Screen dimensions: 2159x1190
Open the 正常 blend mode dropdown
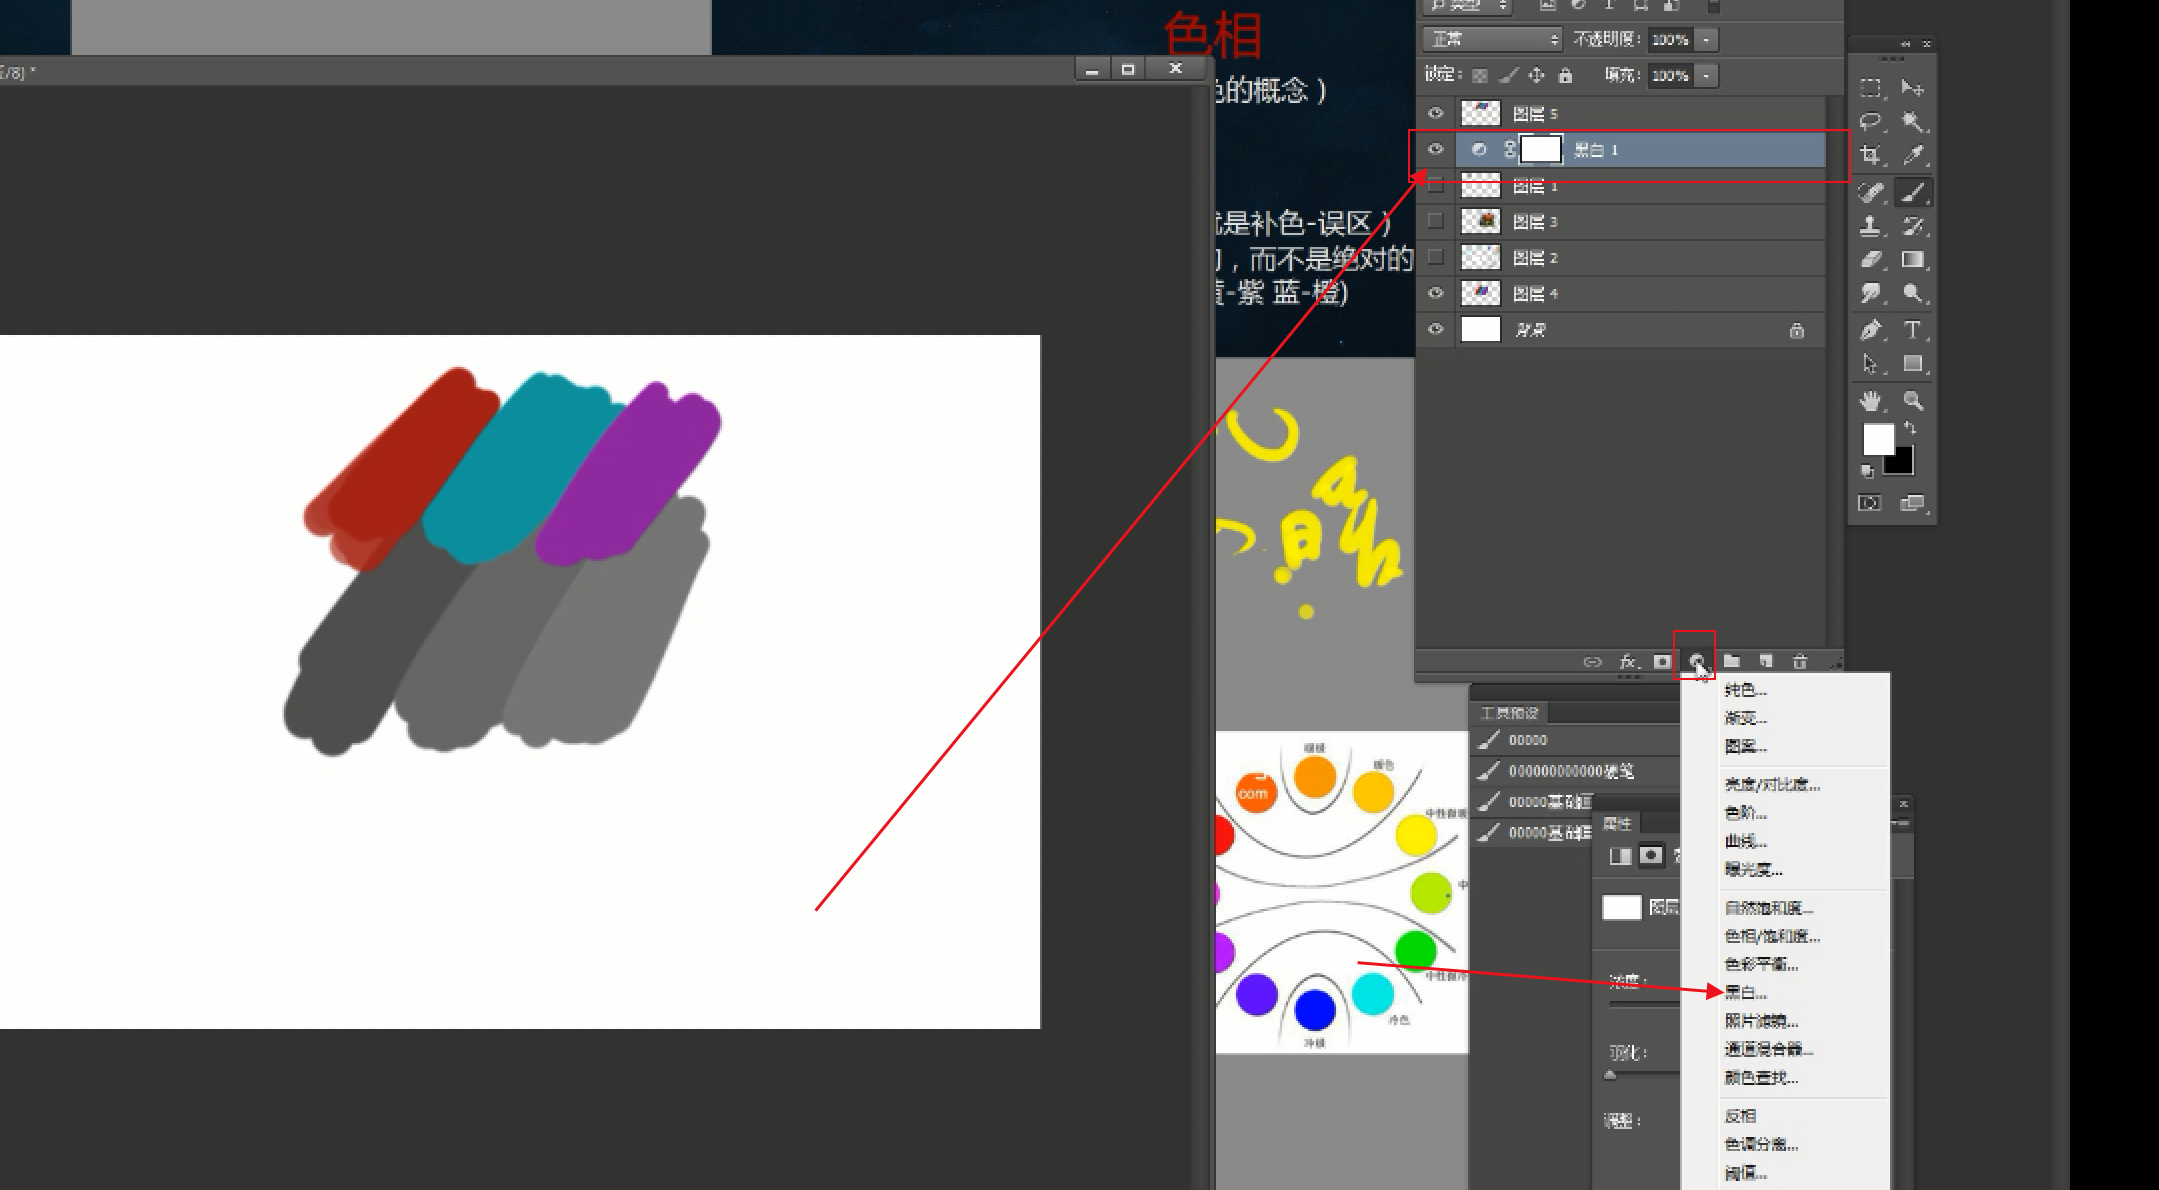(1492, 39)
